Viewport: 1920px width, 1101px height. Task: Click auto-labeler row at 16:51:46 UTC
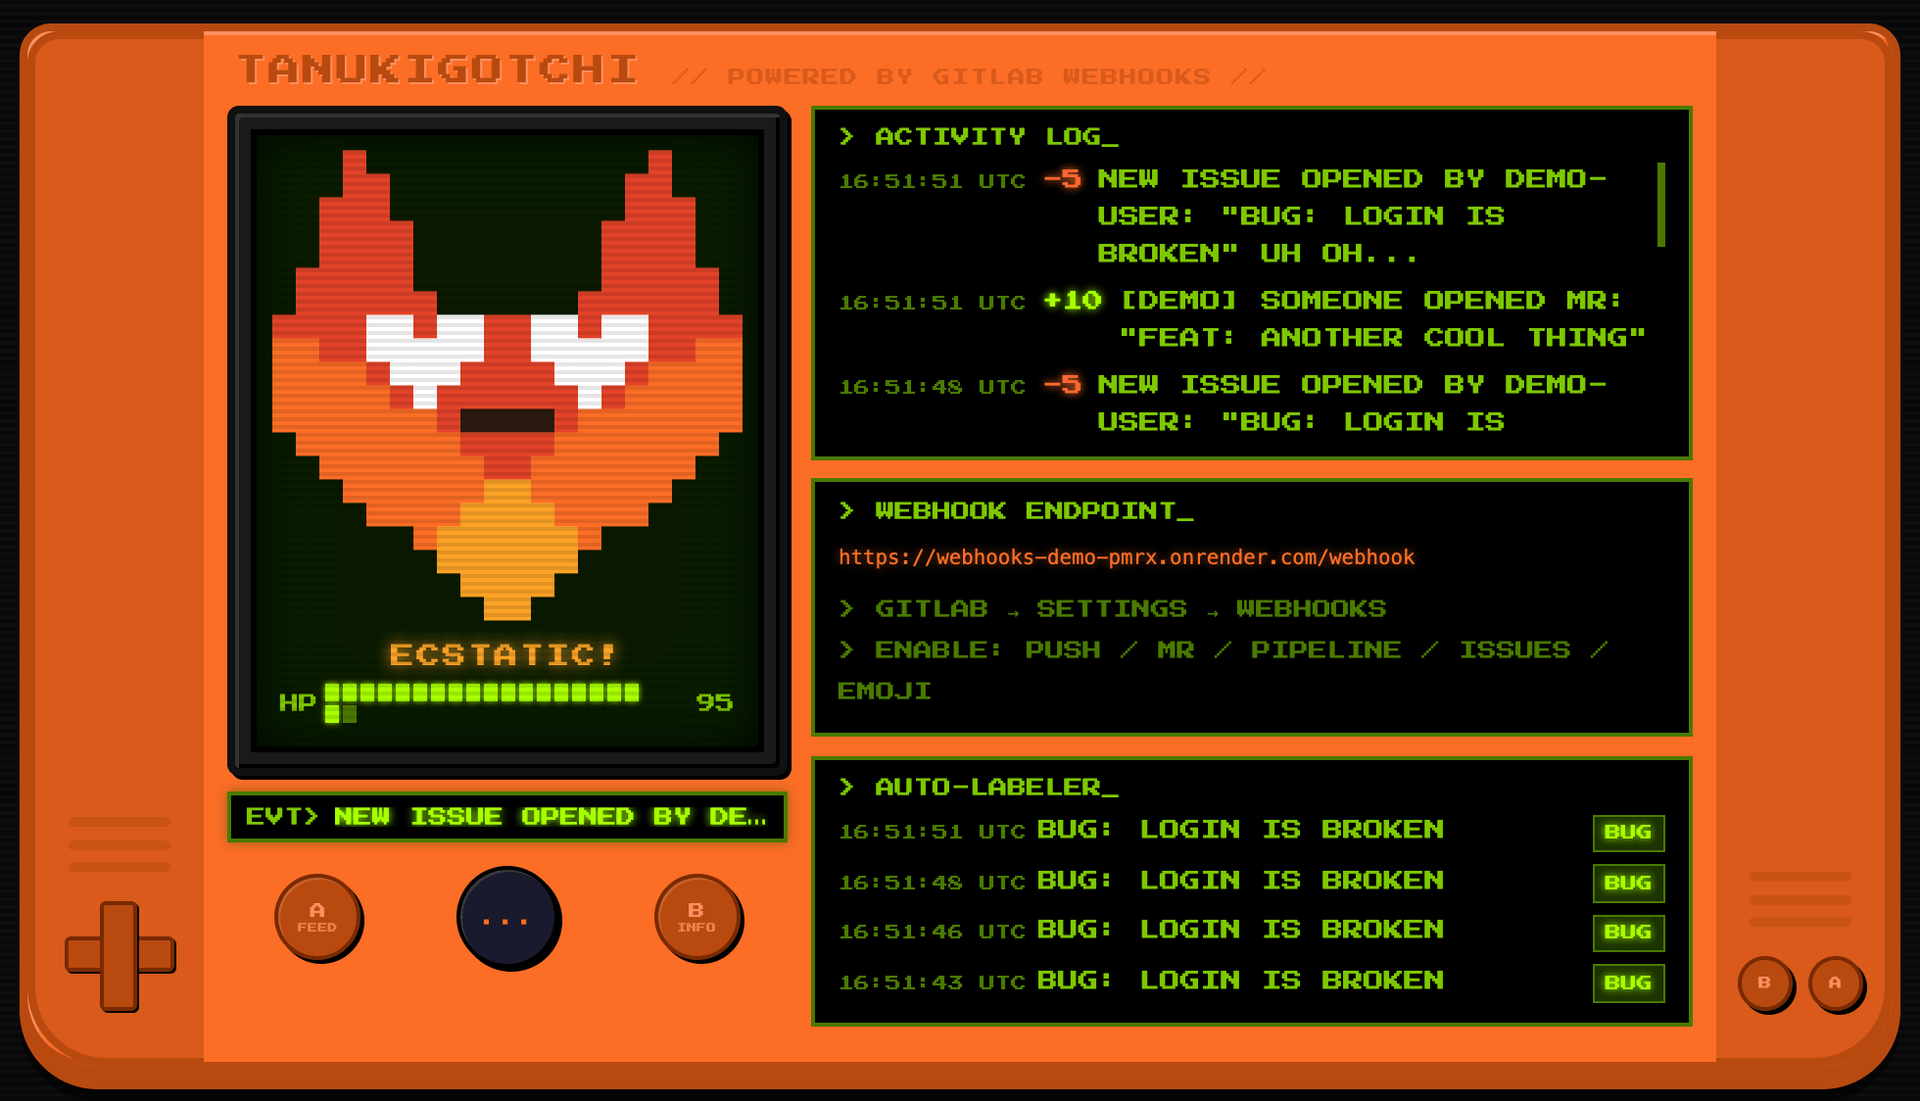point(1251,931)
